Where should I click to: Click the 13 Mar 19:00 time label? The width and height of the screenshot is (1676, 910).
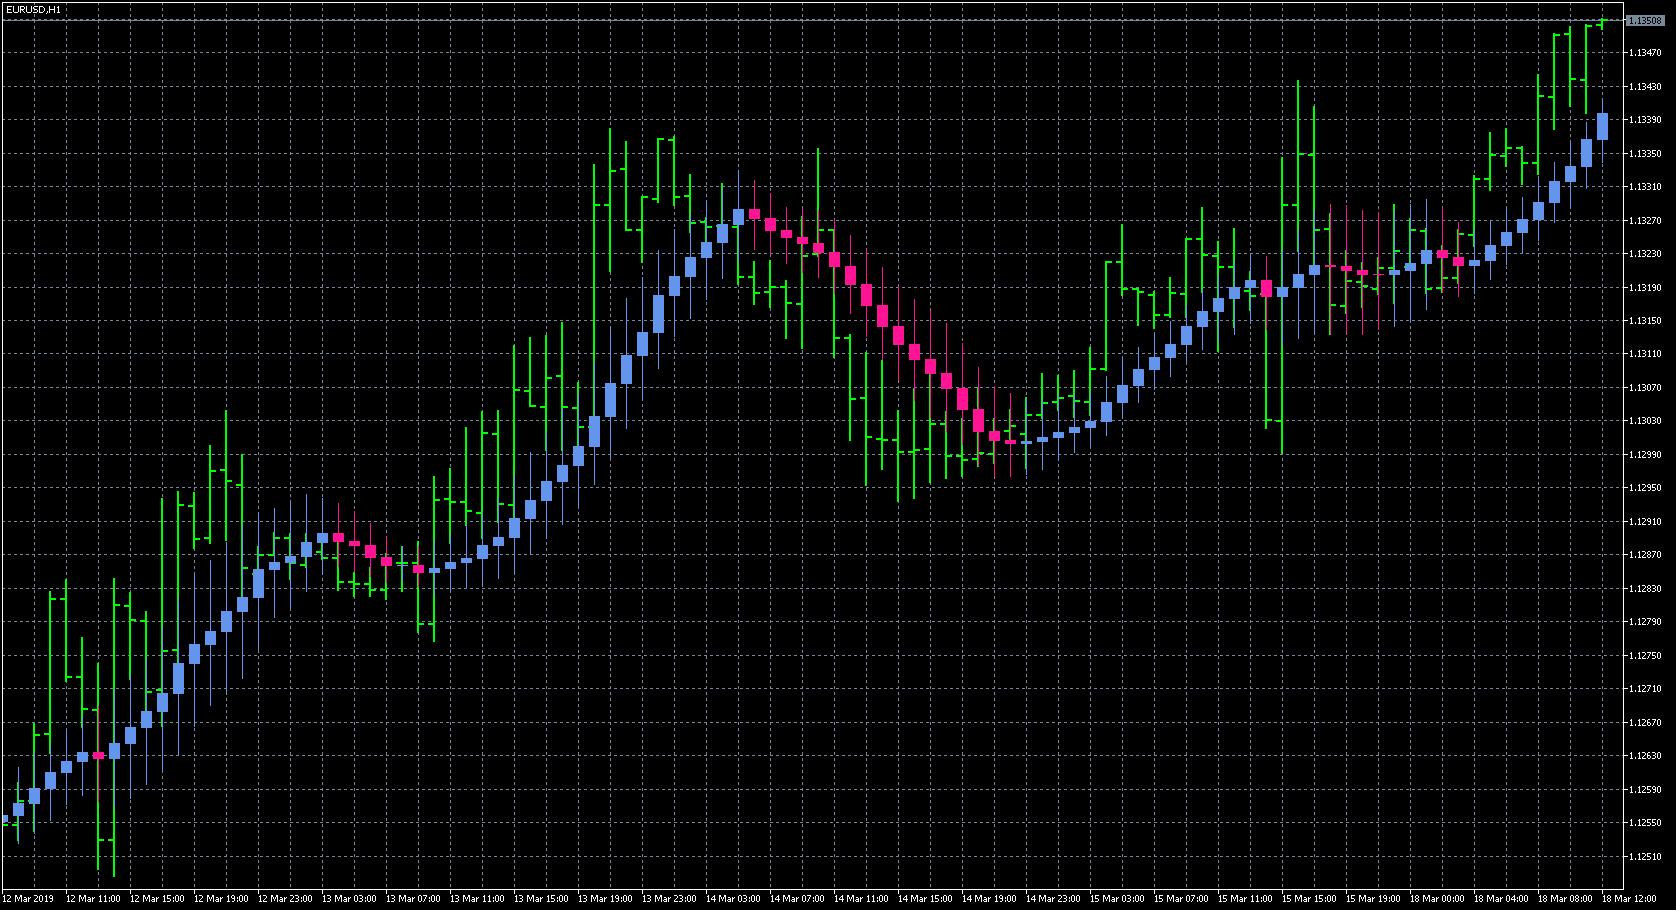(x=605, y=899)
